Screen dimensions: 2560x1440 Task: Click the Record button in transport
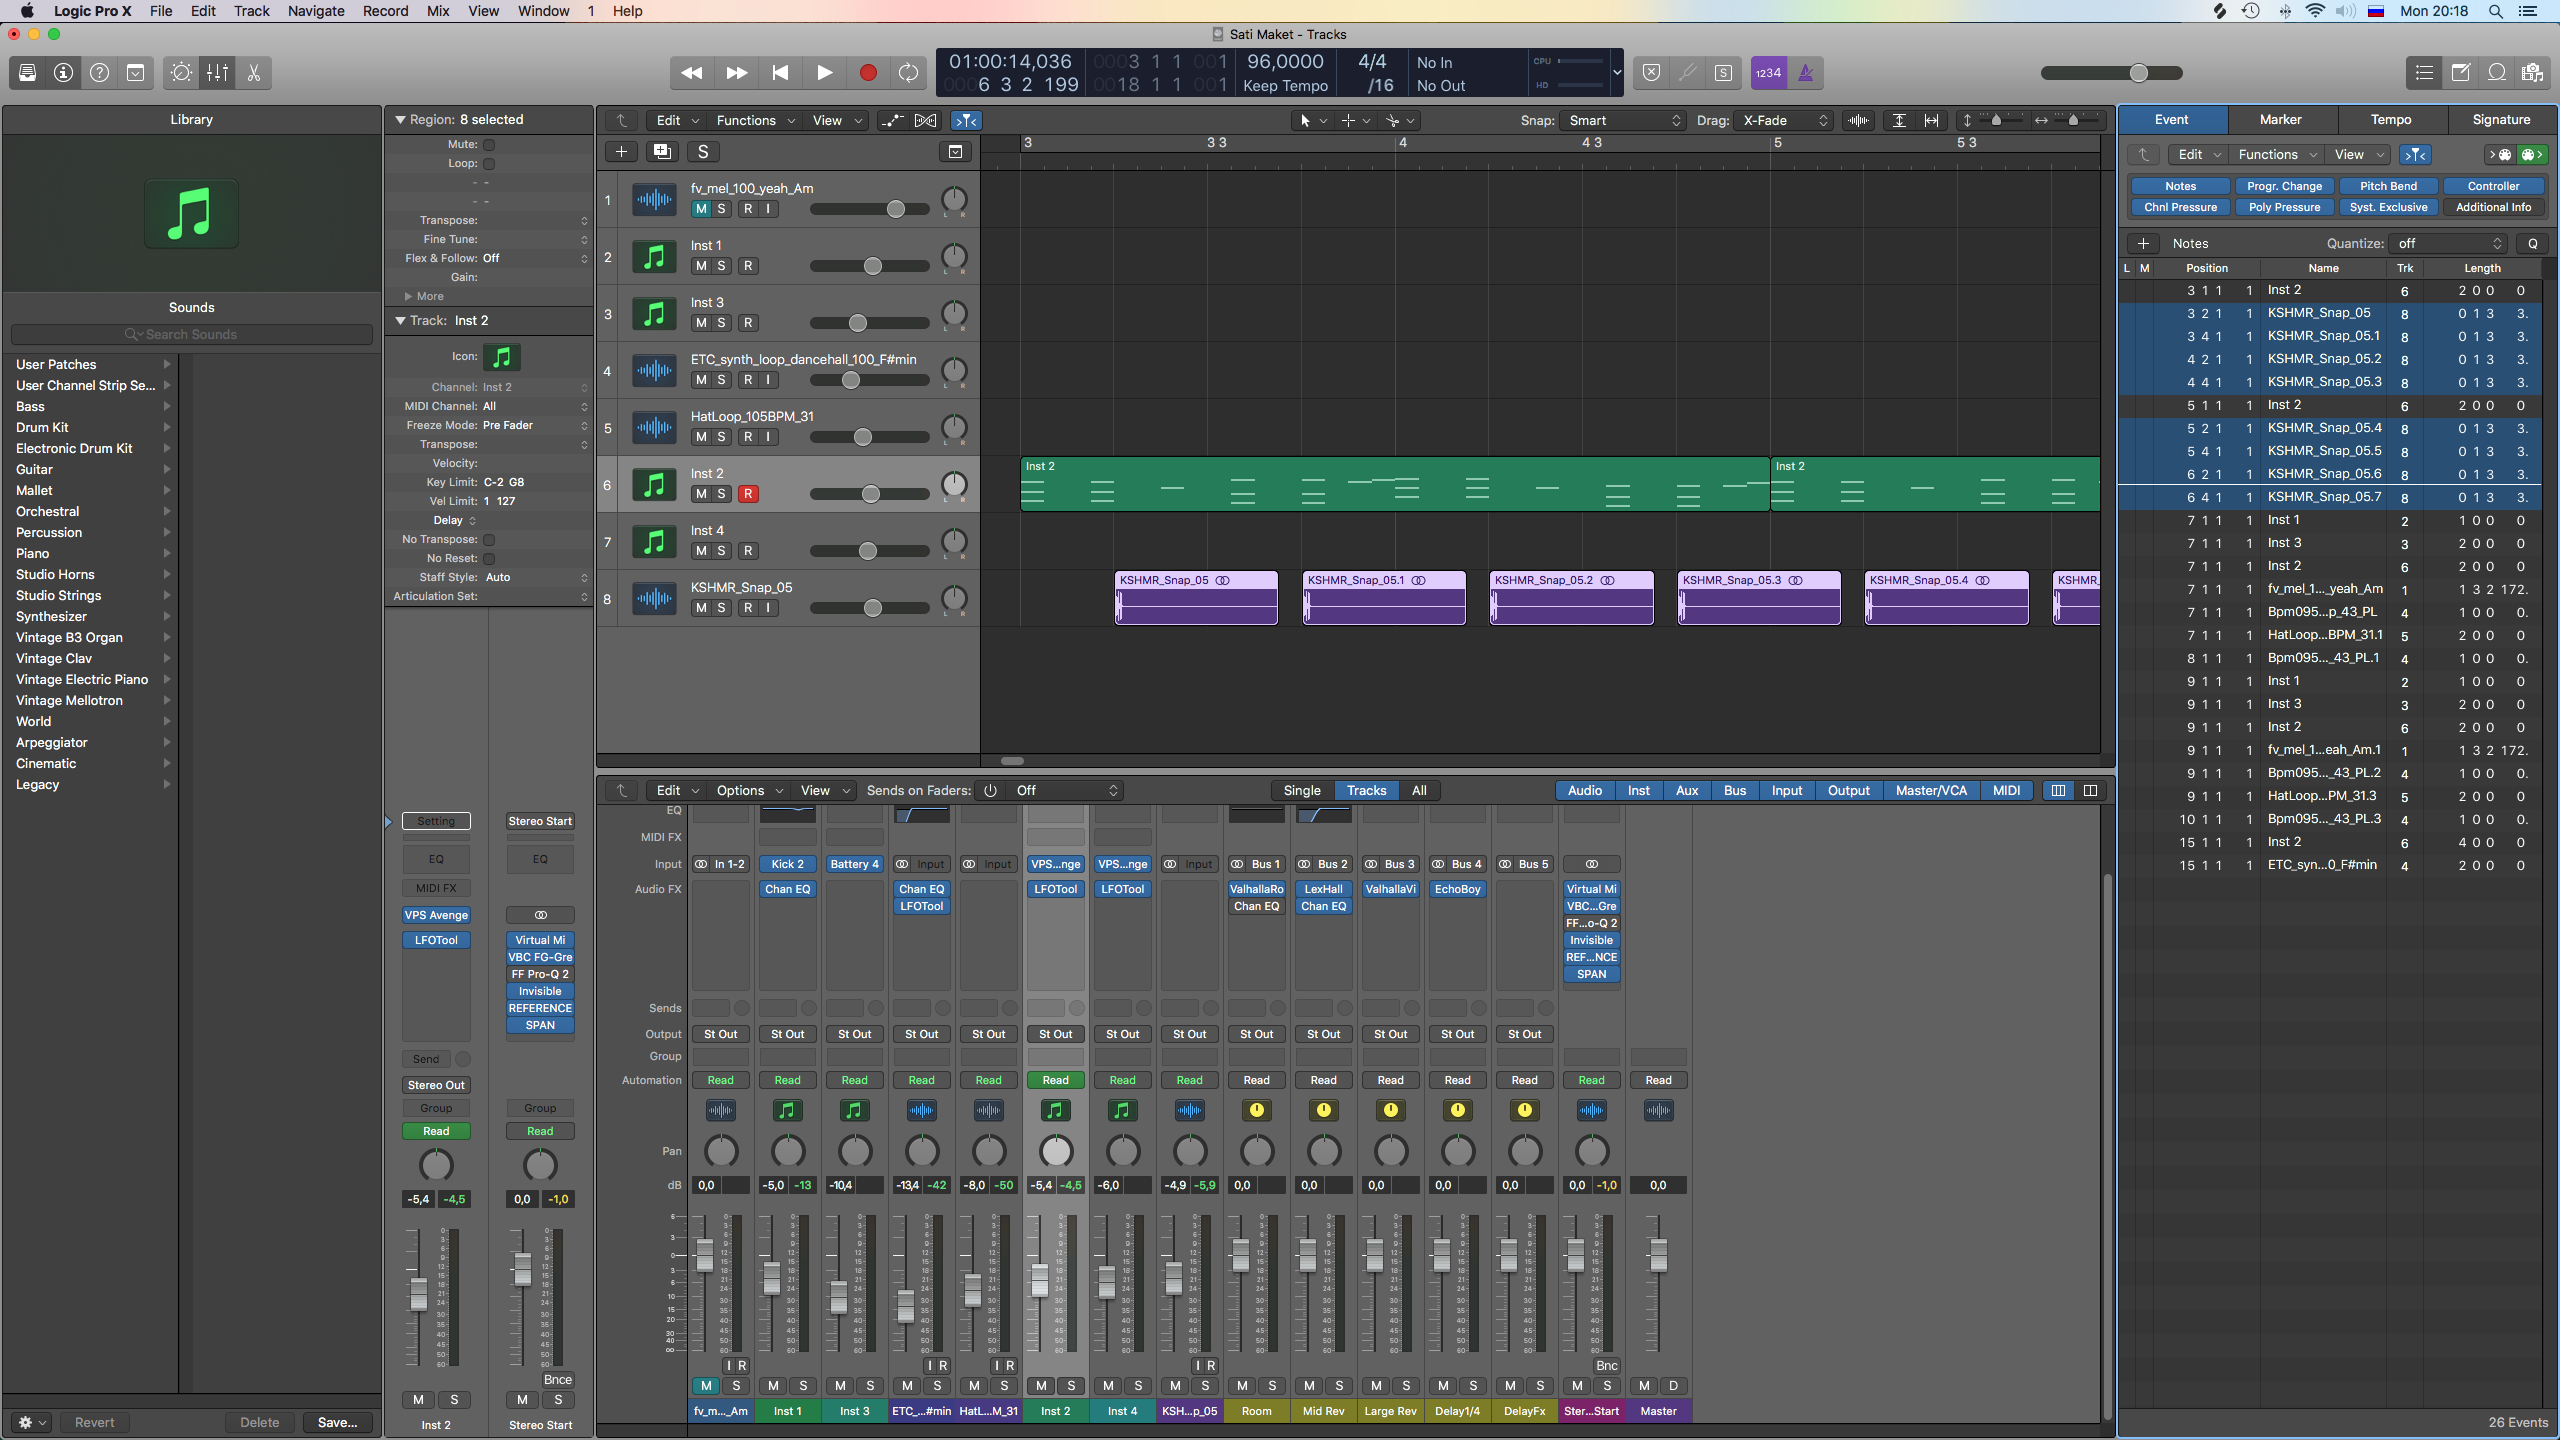[868, 73]
